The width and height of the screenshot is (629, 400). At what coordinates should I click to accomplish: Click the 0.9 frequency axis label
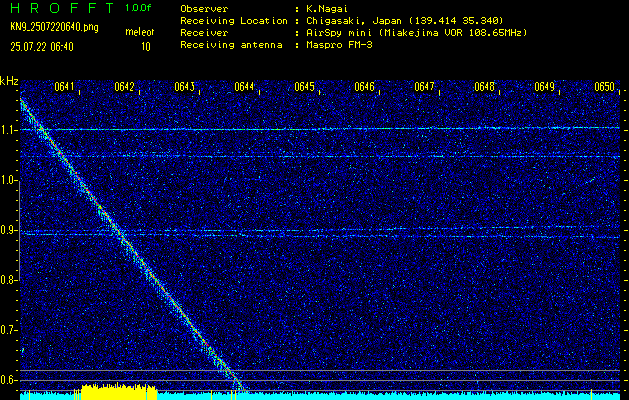(x=7, y=230)
